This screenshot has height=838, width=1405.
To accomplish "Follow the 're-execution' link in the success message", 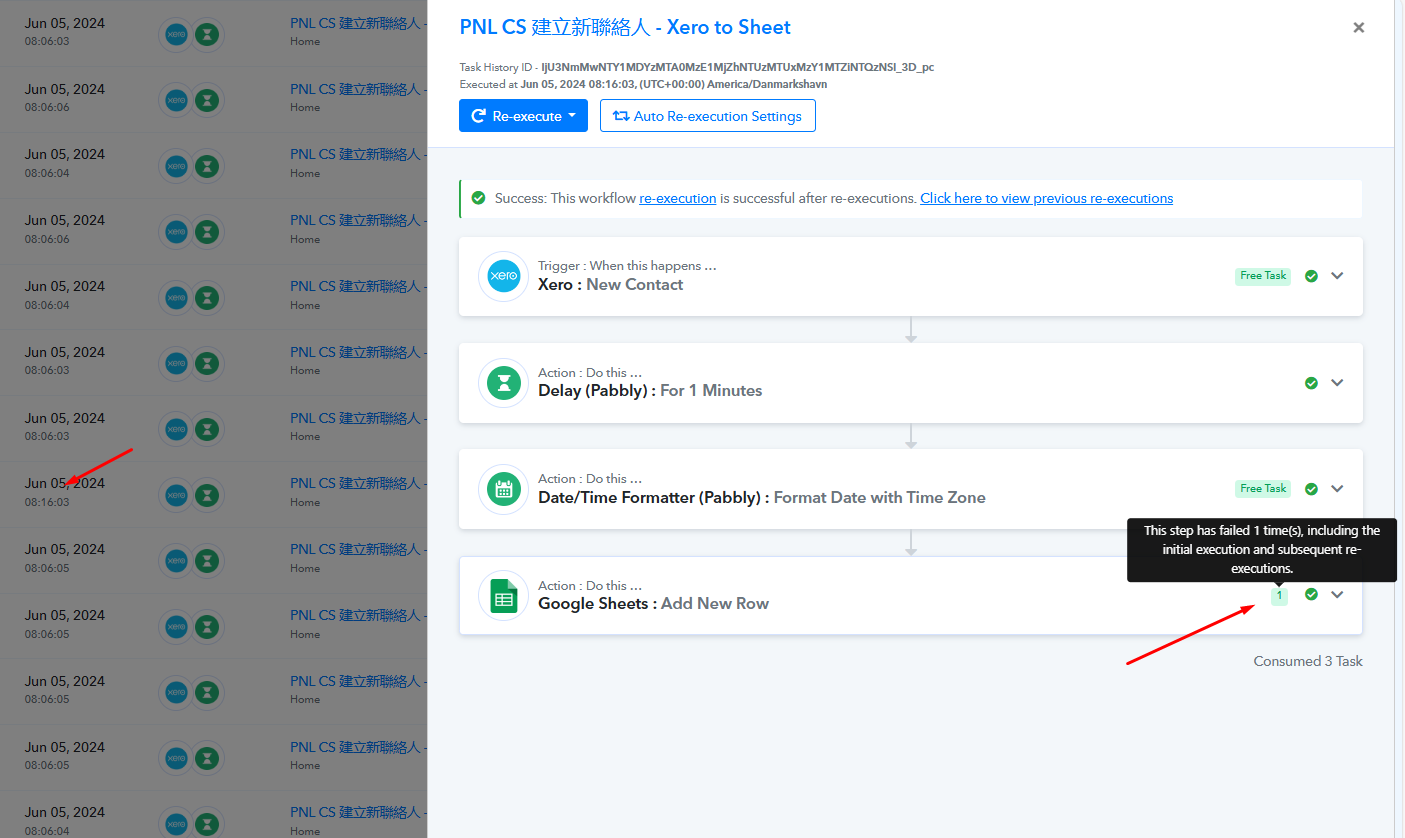I will (x=678, y=199).
